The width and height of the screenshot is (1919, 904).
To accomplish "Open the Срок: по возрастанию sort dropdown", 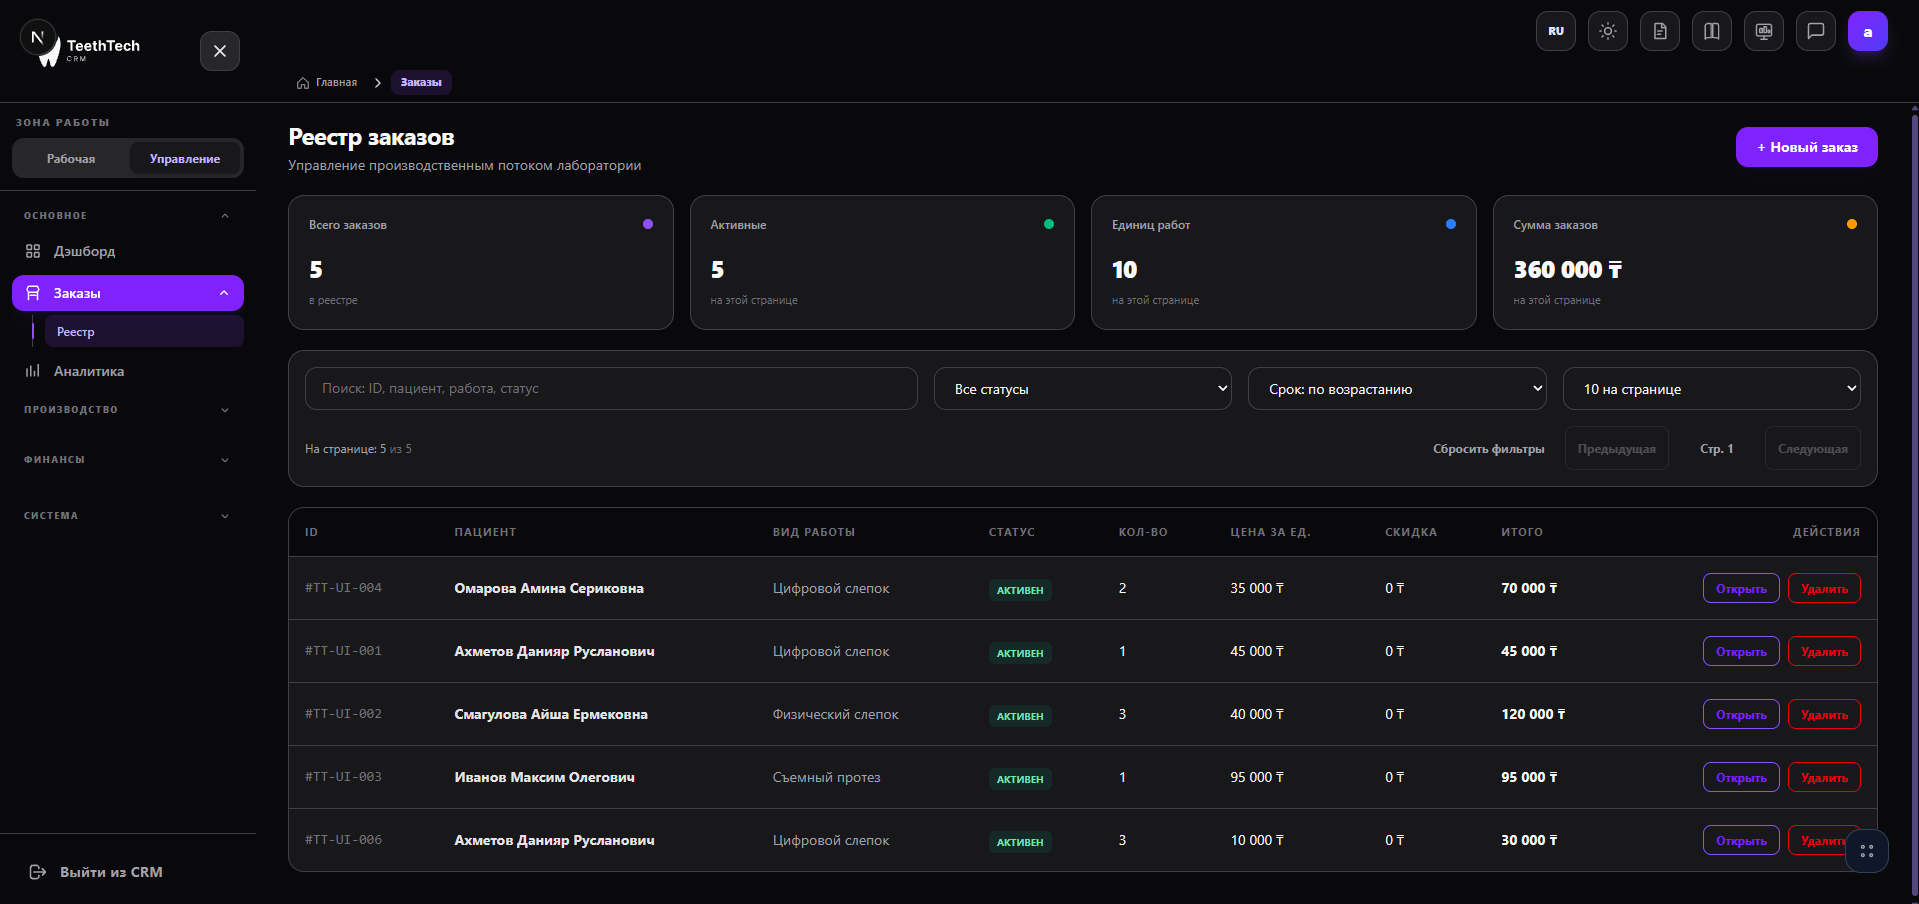I will [1397, 389].
